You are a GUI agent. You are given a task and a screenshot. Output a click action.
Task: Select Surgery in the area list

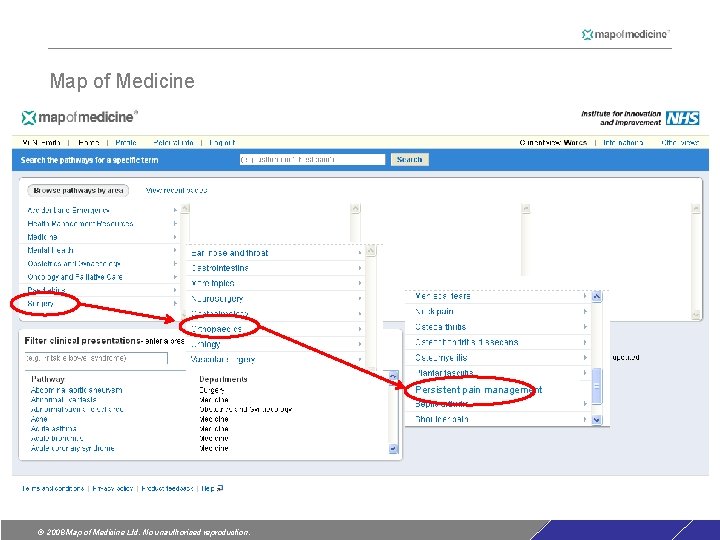pyautogui.click(x=40, y=304)
